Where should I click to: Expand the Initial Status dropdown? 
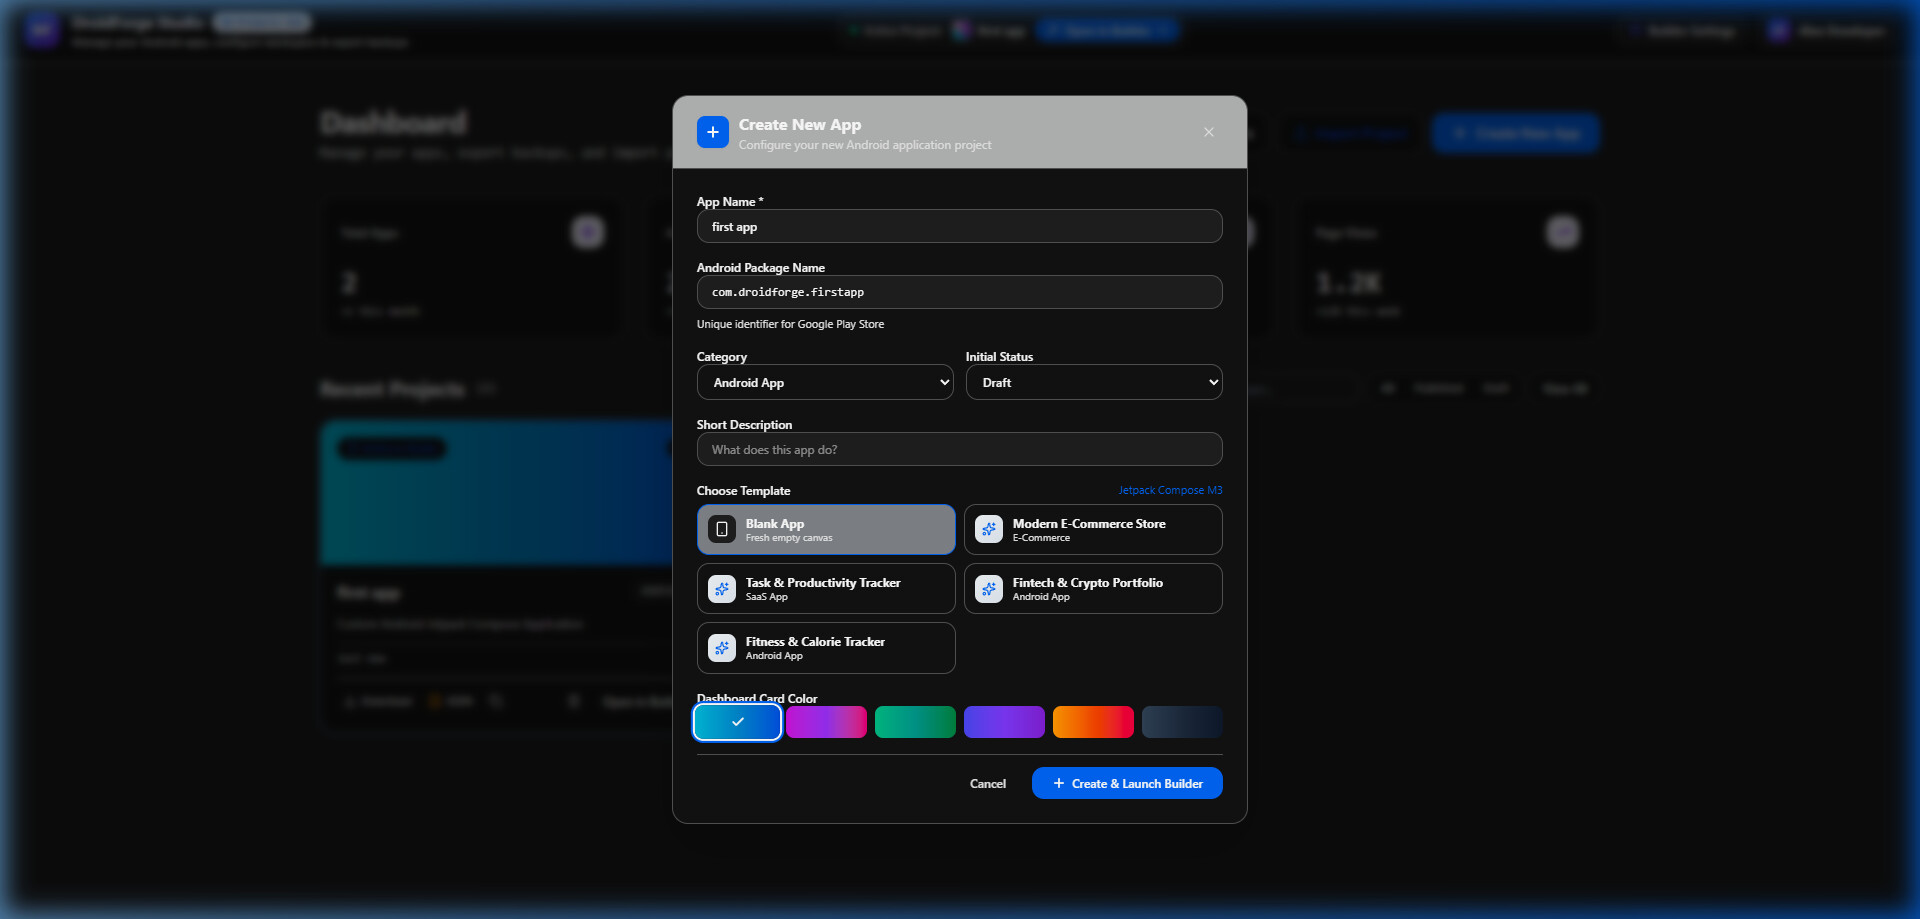1094,382
